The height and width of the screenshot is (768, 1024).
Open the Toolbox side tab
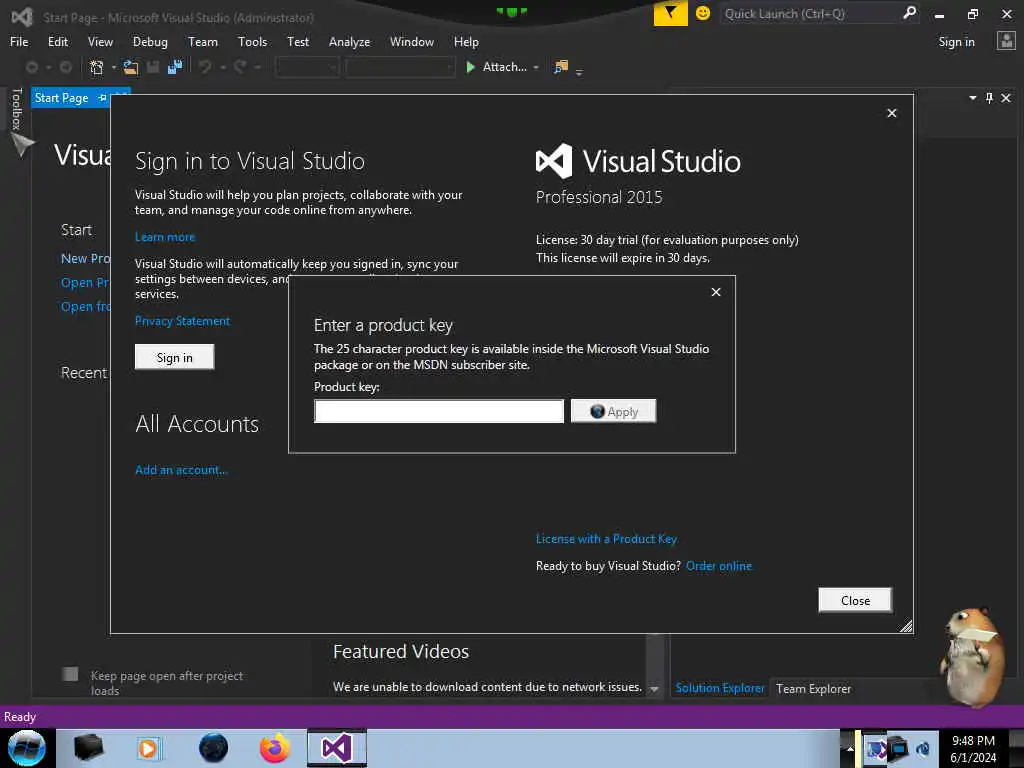point(17,108)
